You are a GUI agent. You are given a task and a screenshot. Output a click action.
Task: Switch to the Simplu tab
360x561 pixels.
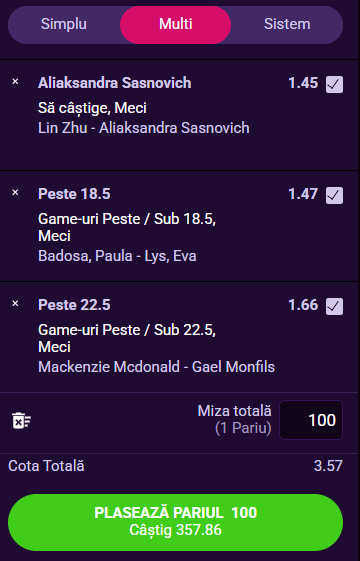[x=64, y=24]
